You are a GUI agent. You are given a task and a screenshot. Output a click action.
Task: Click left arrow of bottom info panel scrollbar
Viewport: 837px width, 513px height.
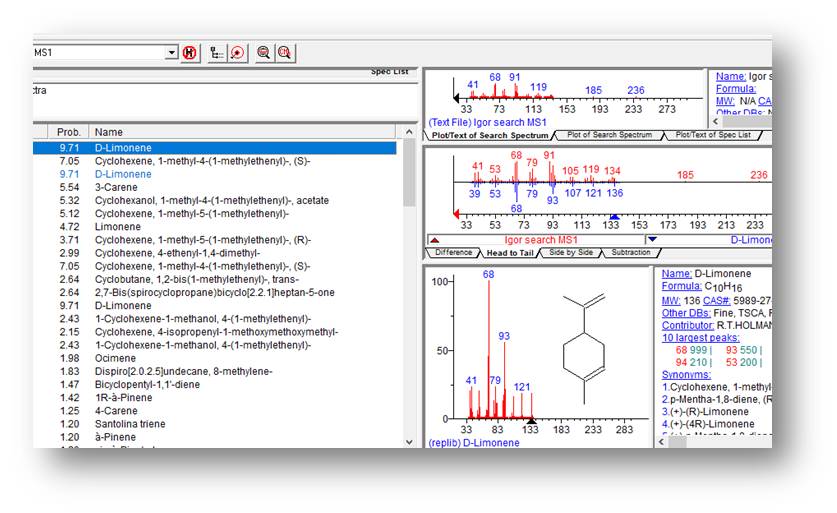pyautogui.click(x=662, y=442)
